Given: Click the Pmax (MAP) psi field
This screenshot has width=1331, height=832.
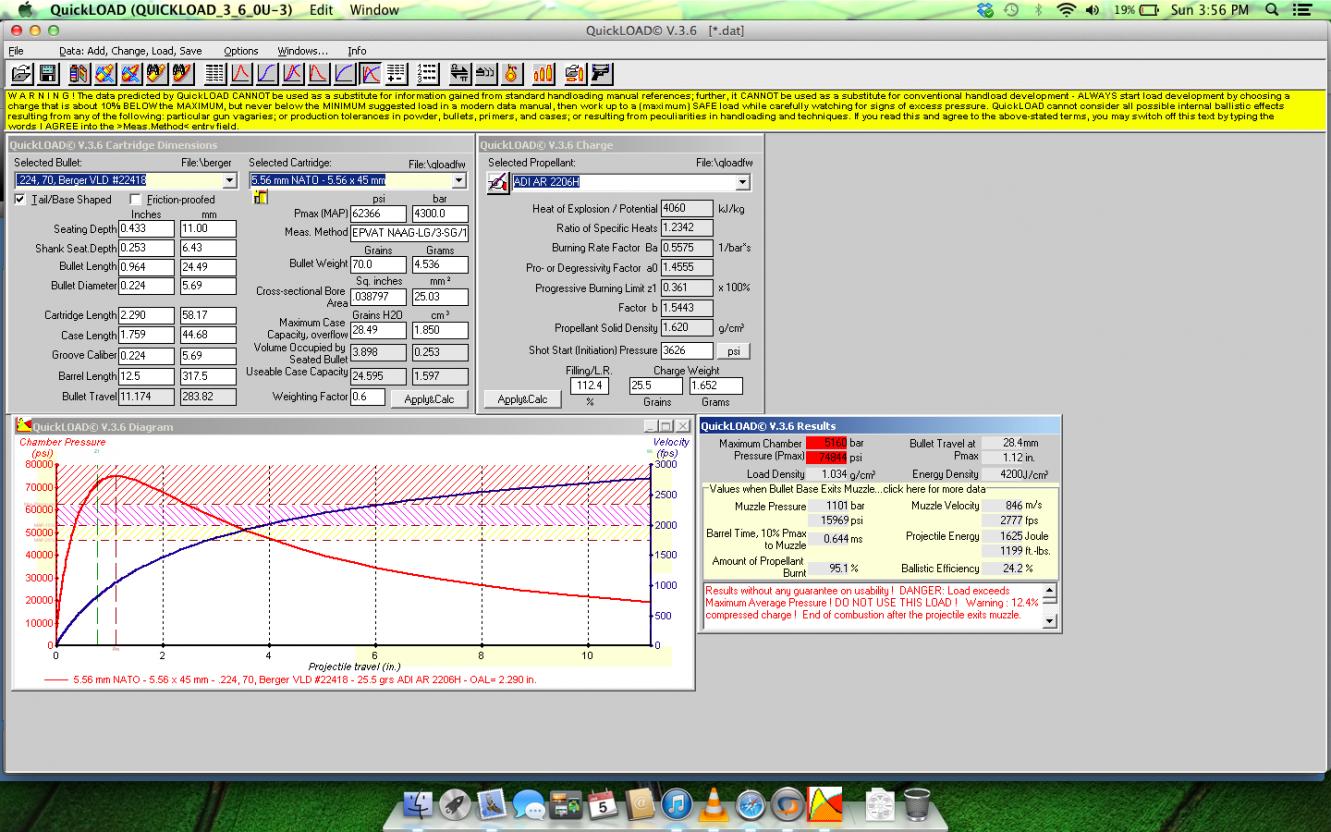Looking at the screenshot, I should (378, 214).
